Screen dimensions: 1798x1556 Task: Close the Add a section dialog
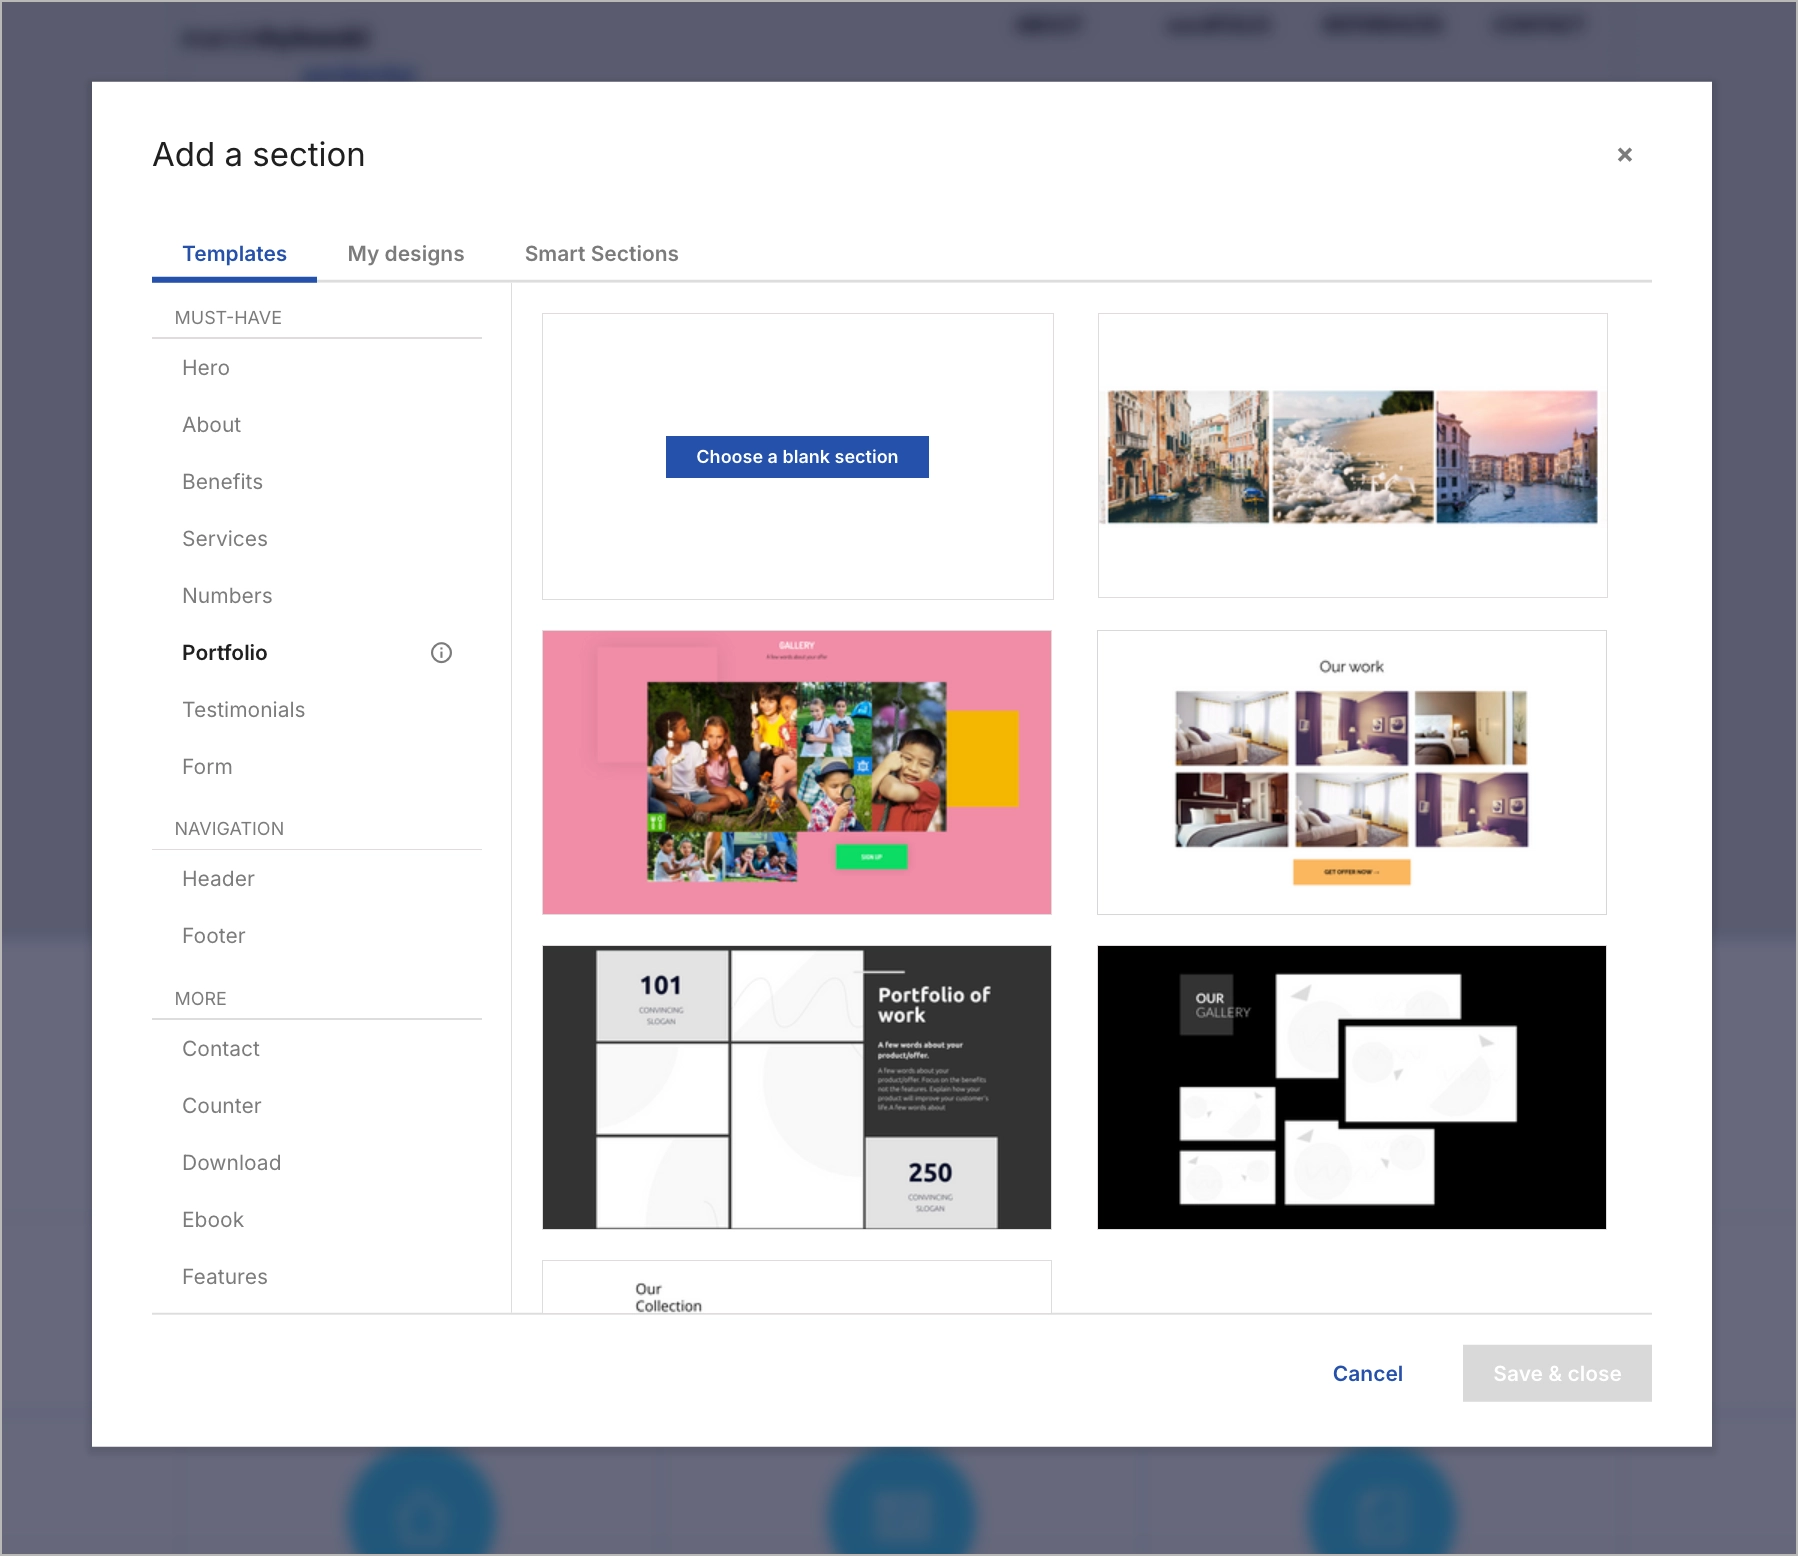(1625, 155)
